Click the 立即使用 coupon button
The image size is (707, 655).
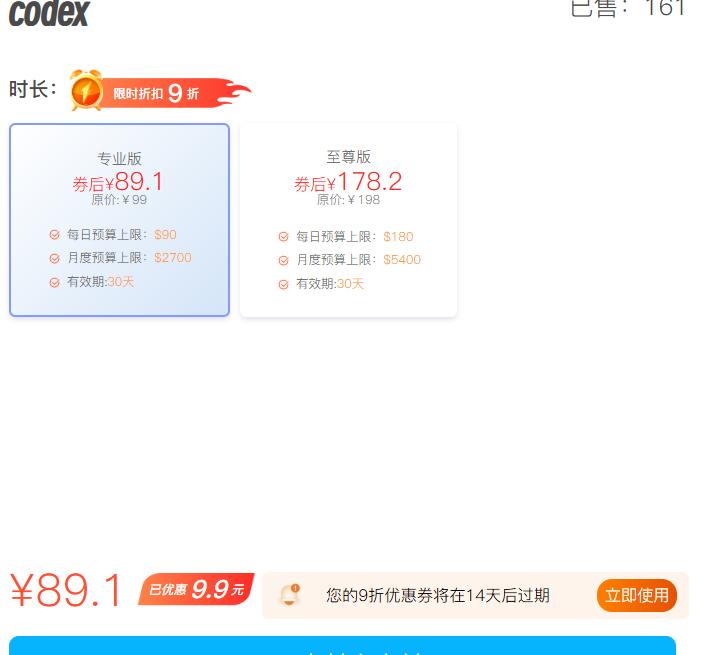coord(637,595)
